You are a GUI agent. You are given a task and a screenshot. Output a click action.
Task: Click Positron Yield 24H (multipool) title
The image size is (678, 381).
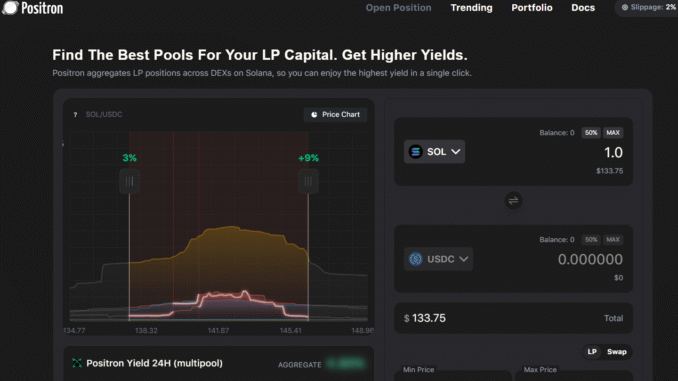pos(154,363)
